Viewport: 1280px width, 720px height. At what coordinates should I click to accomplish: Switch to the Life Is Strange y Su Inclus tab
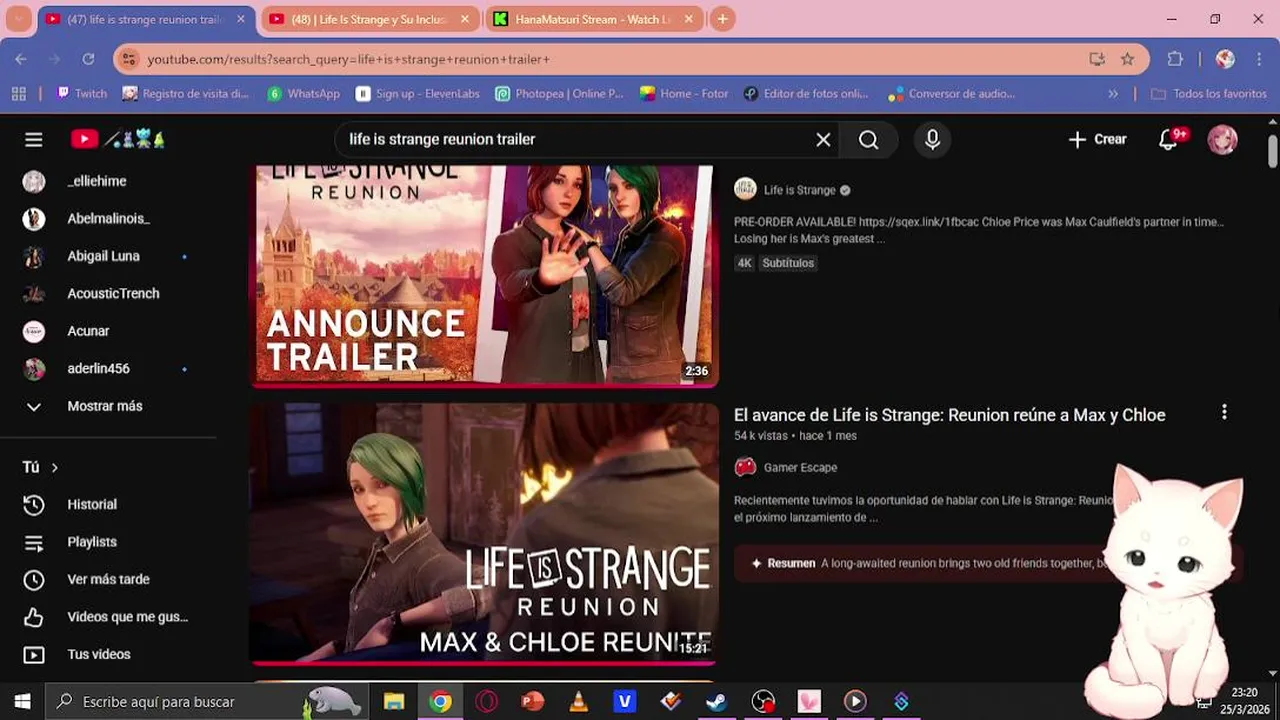(x=369, y=19)
